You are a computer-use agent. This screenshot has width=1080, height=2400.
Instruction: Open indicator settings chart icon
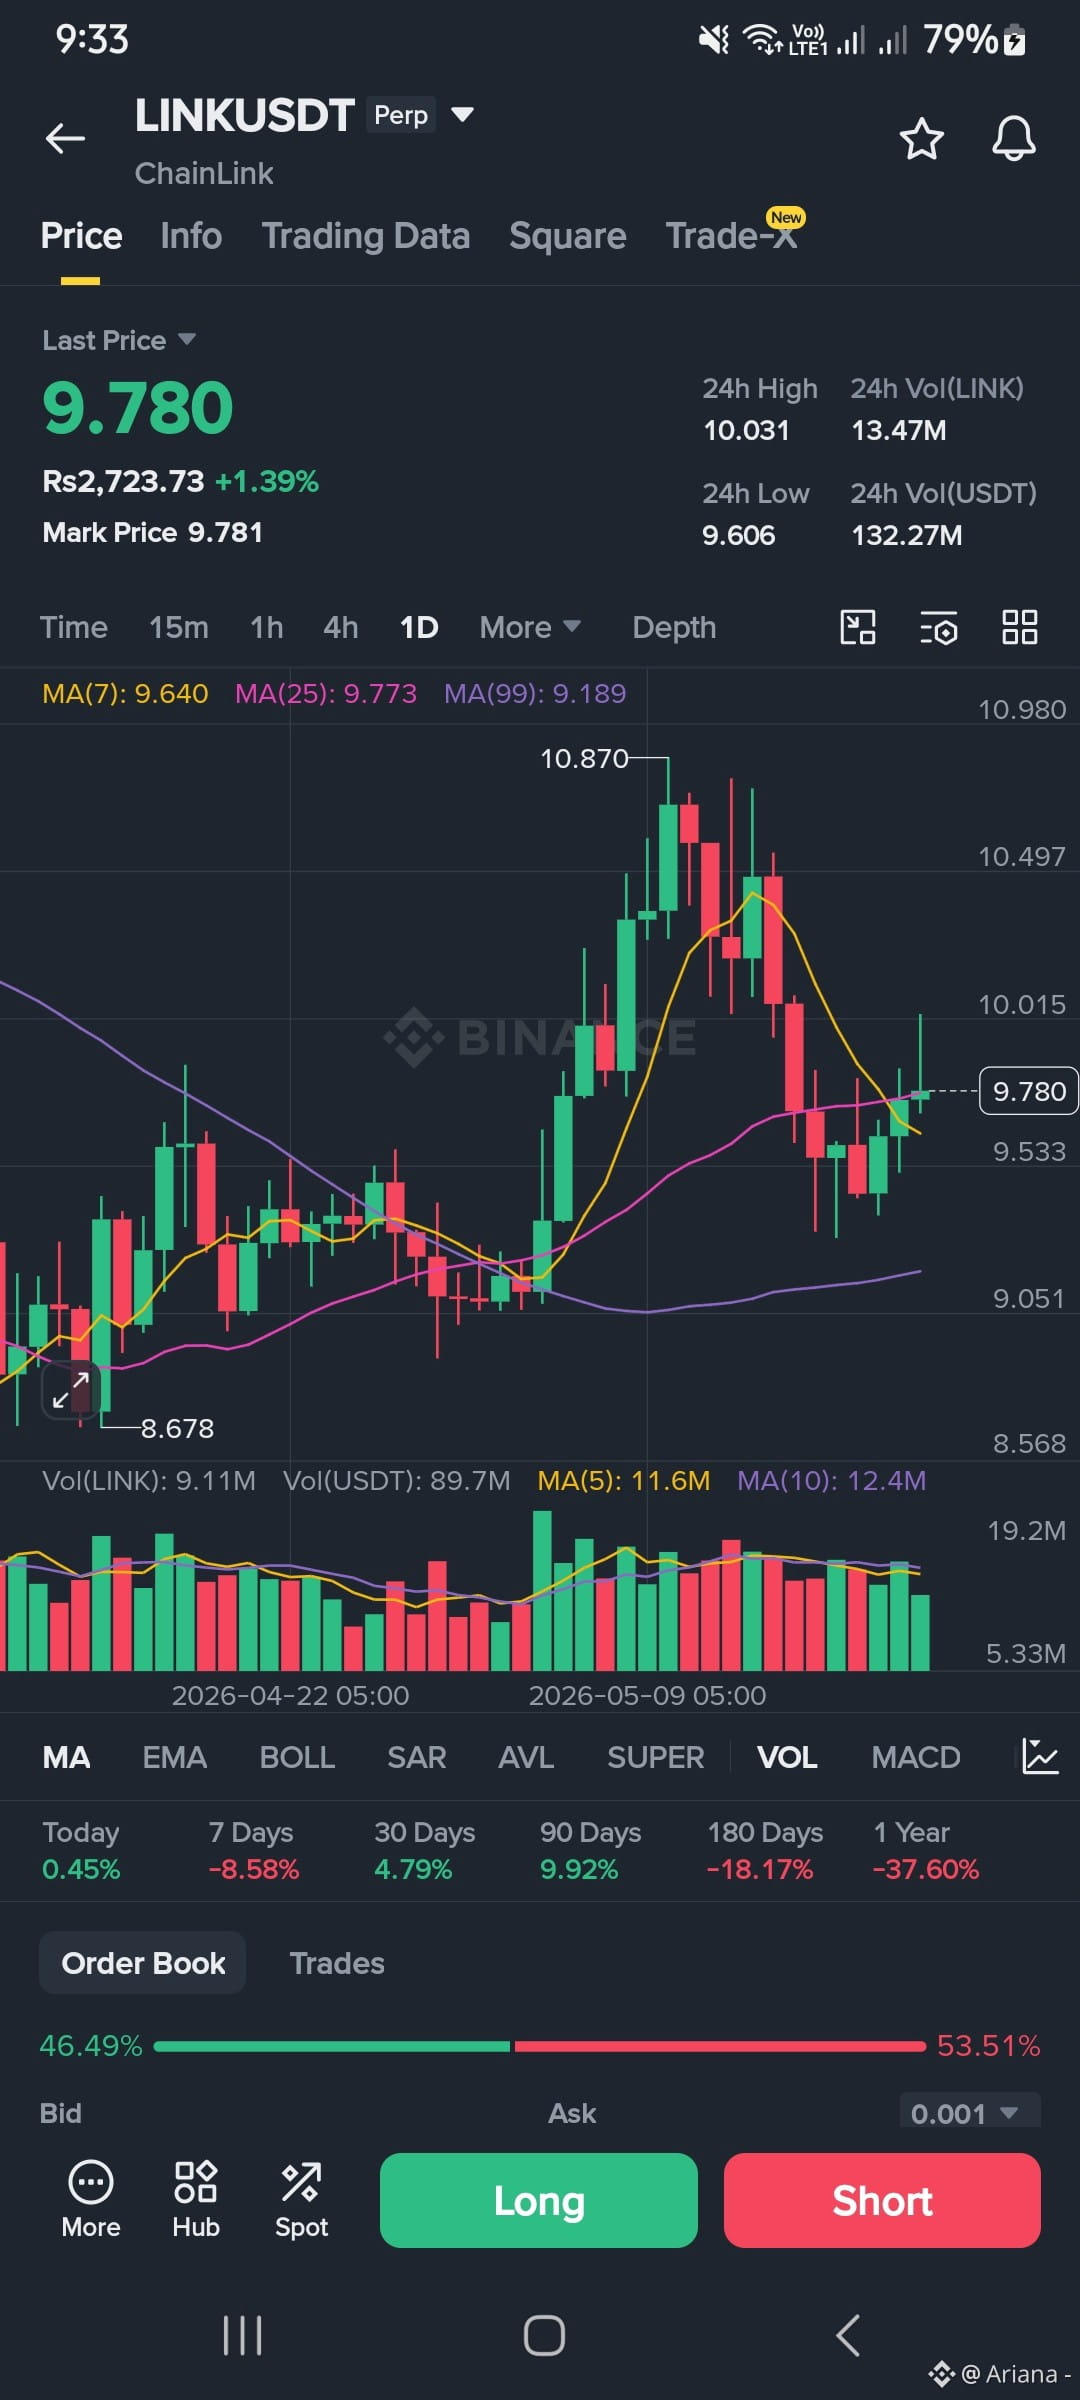point(1040,1757)
